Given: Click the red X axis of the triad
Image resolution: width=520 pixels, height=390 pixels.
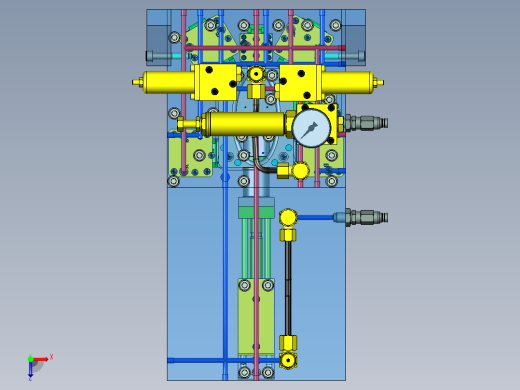Looking at the screenshot, I should (x=41, y=359).
